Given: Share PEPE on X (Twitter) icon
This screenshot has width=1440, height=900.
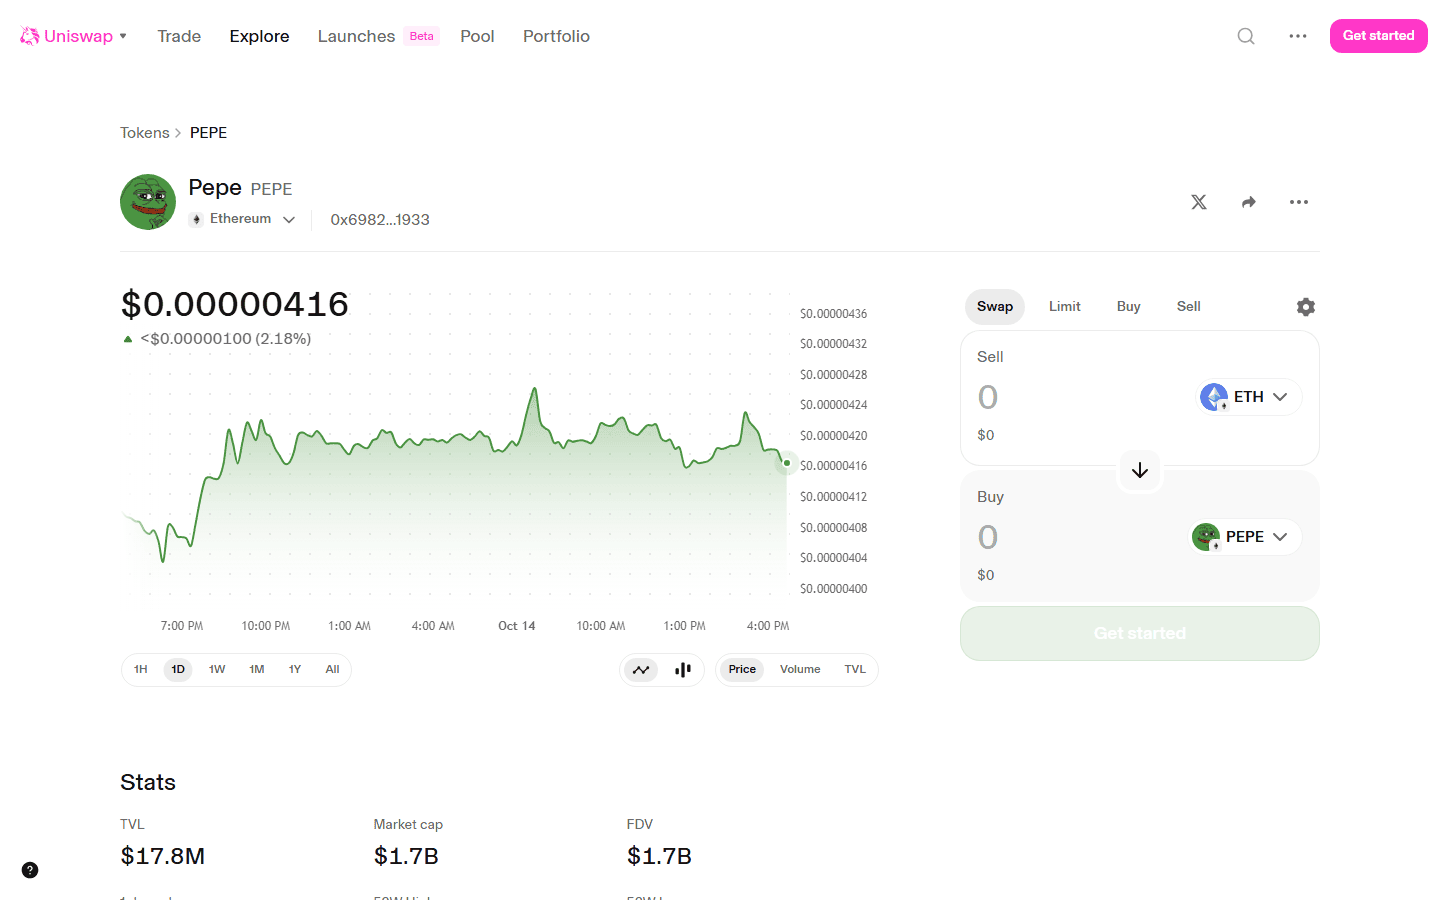Looking at the screenshot, I should 1199,202.
